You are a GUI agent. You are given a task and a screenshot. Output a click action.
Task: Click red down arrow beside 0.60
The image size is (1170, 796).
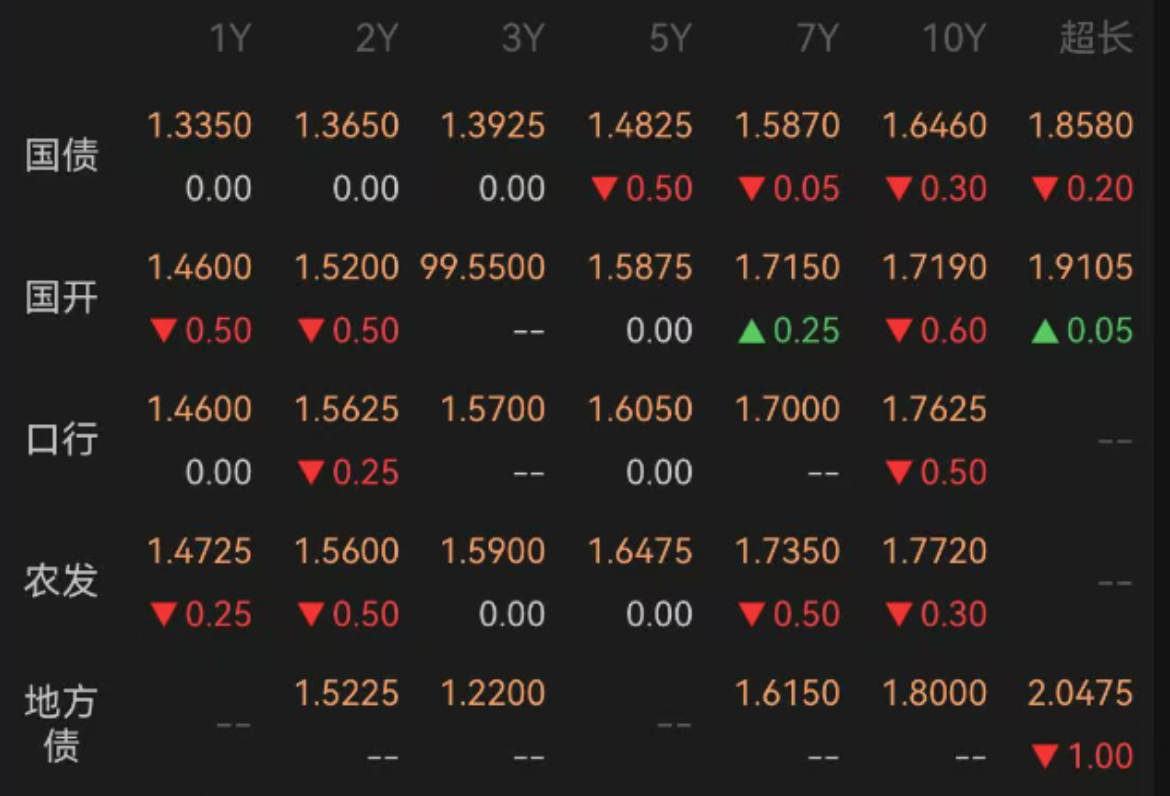898,330
